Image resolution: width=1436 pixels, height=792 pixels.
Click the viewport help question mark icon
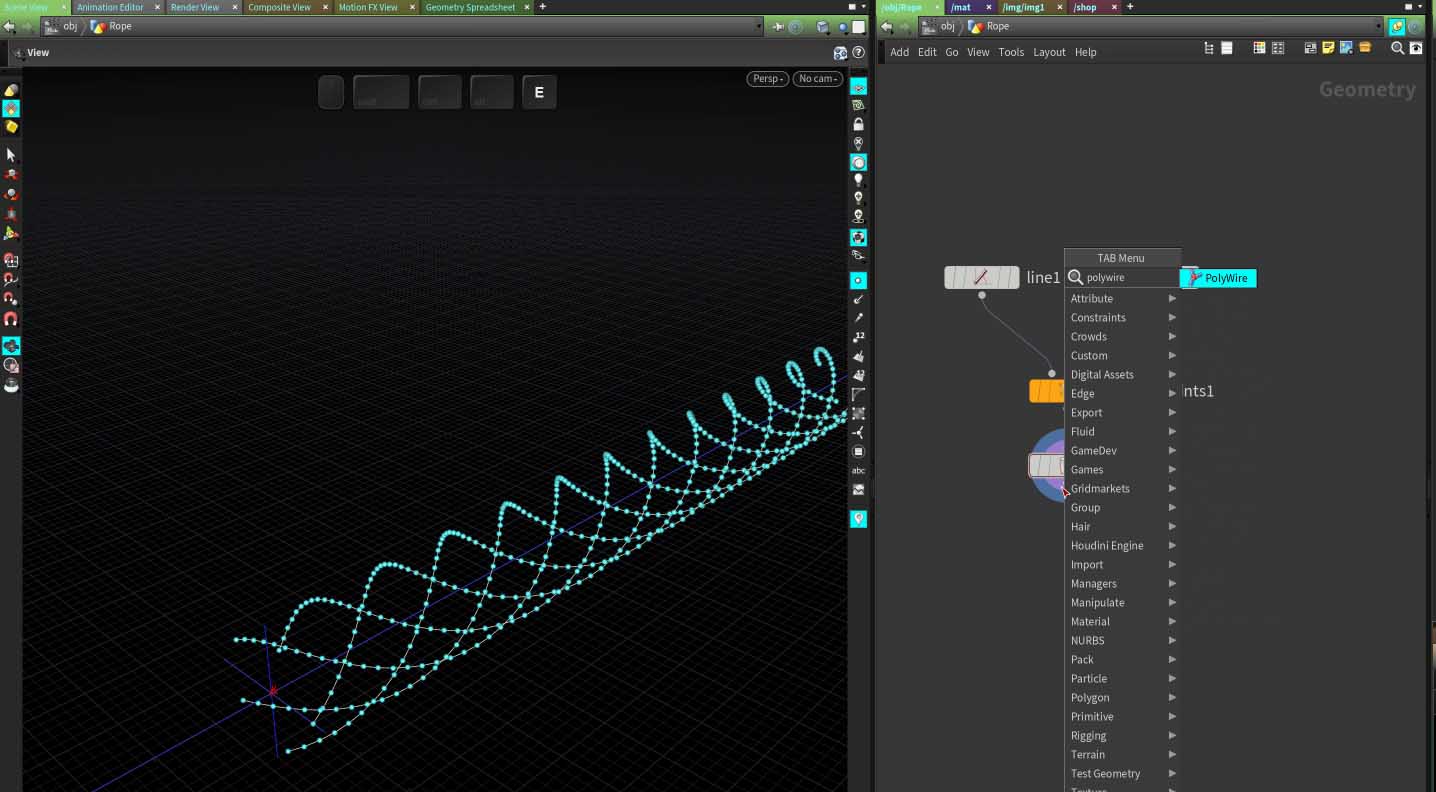pos(858,53)
